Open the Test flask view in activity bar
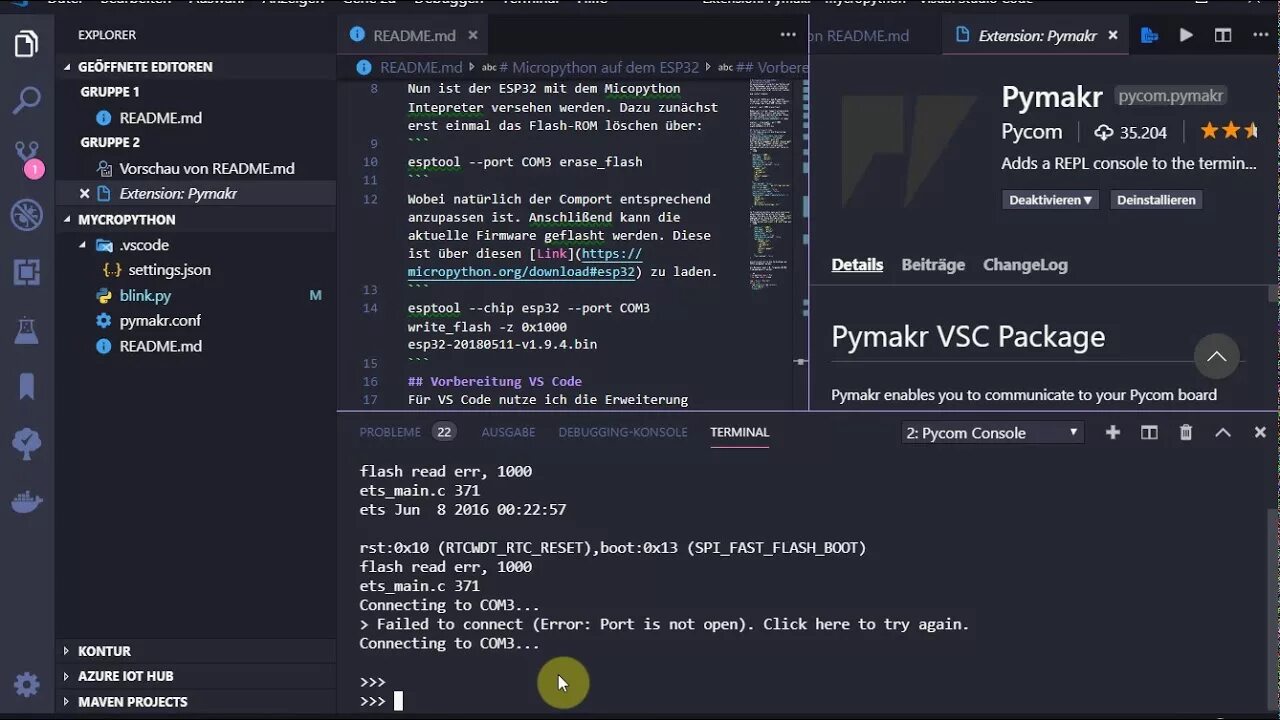Screen dimensions: 1280x720 [x=27, y=328]
